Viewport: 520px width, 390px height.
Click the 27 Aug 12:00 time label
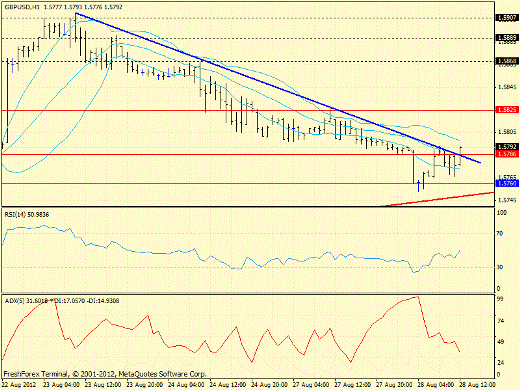pyautogui.click(x=353, y=385)
